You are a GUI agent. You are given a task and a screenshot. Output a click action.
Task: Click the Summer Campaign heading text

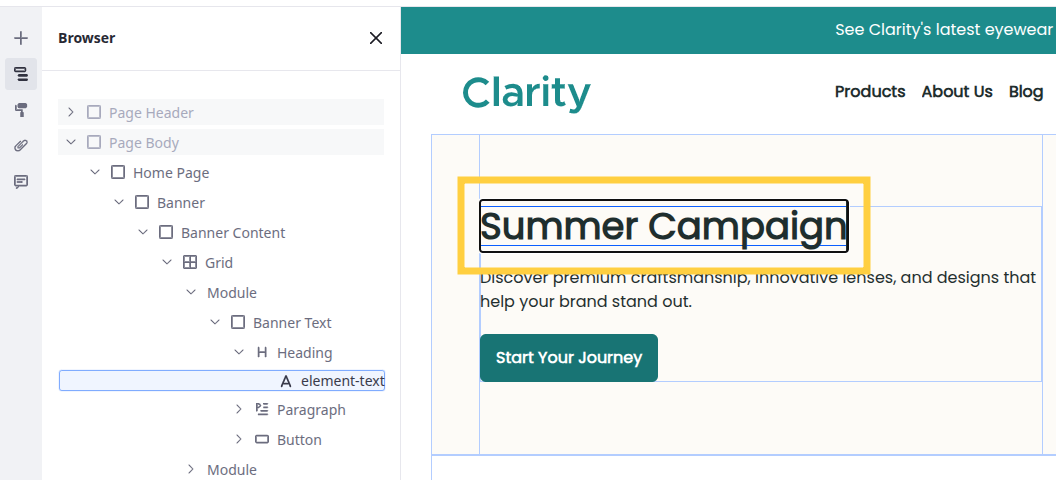click(x=663, y=227)
